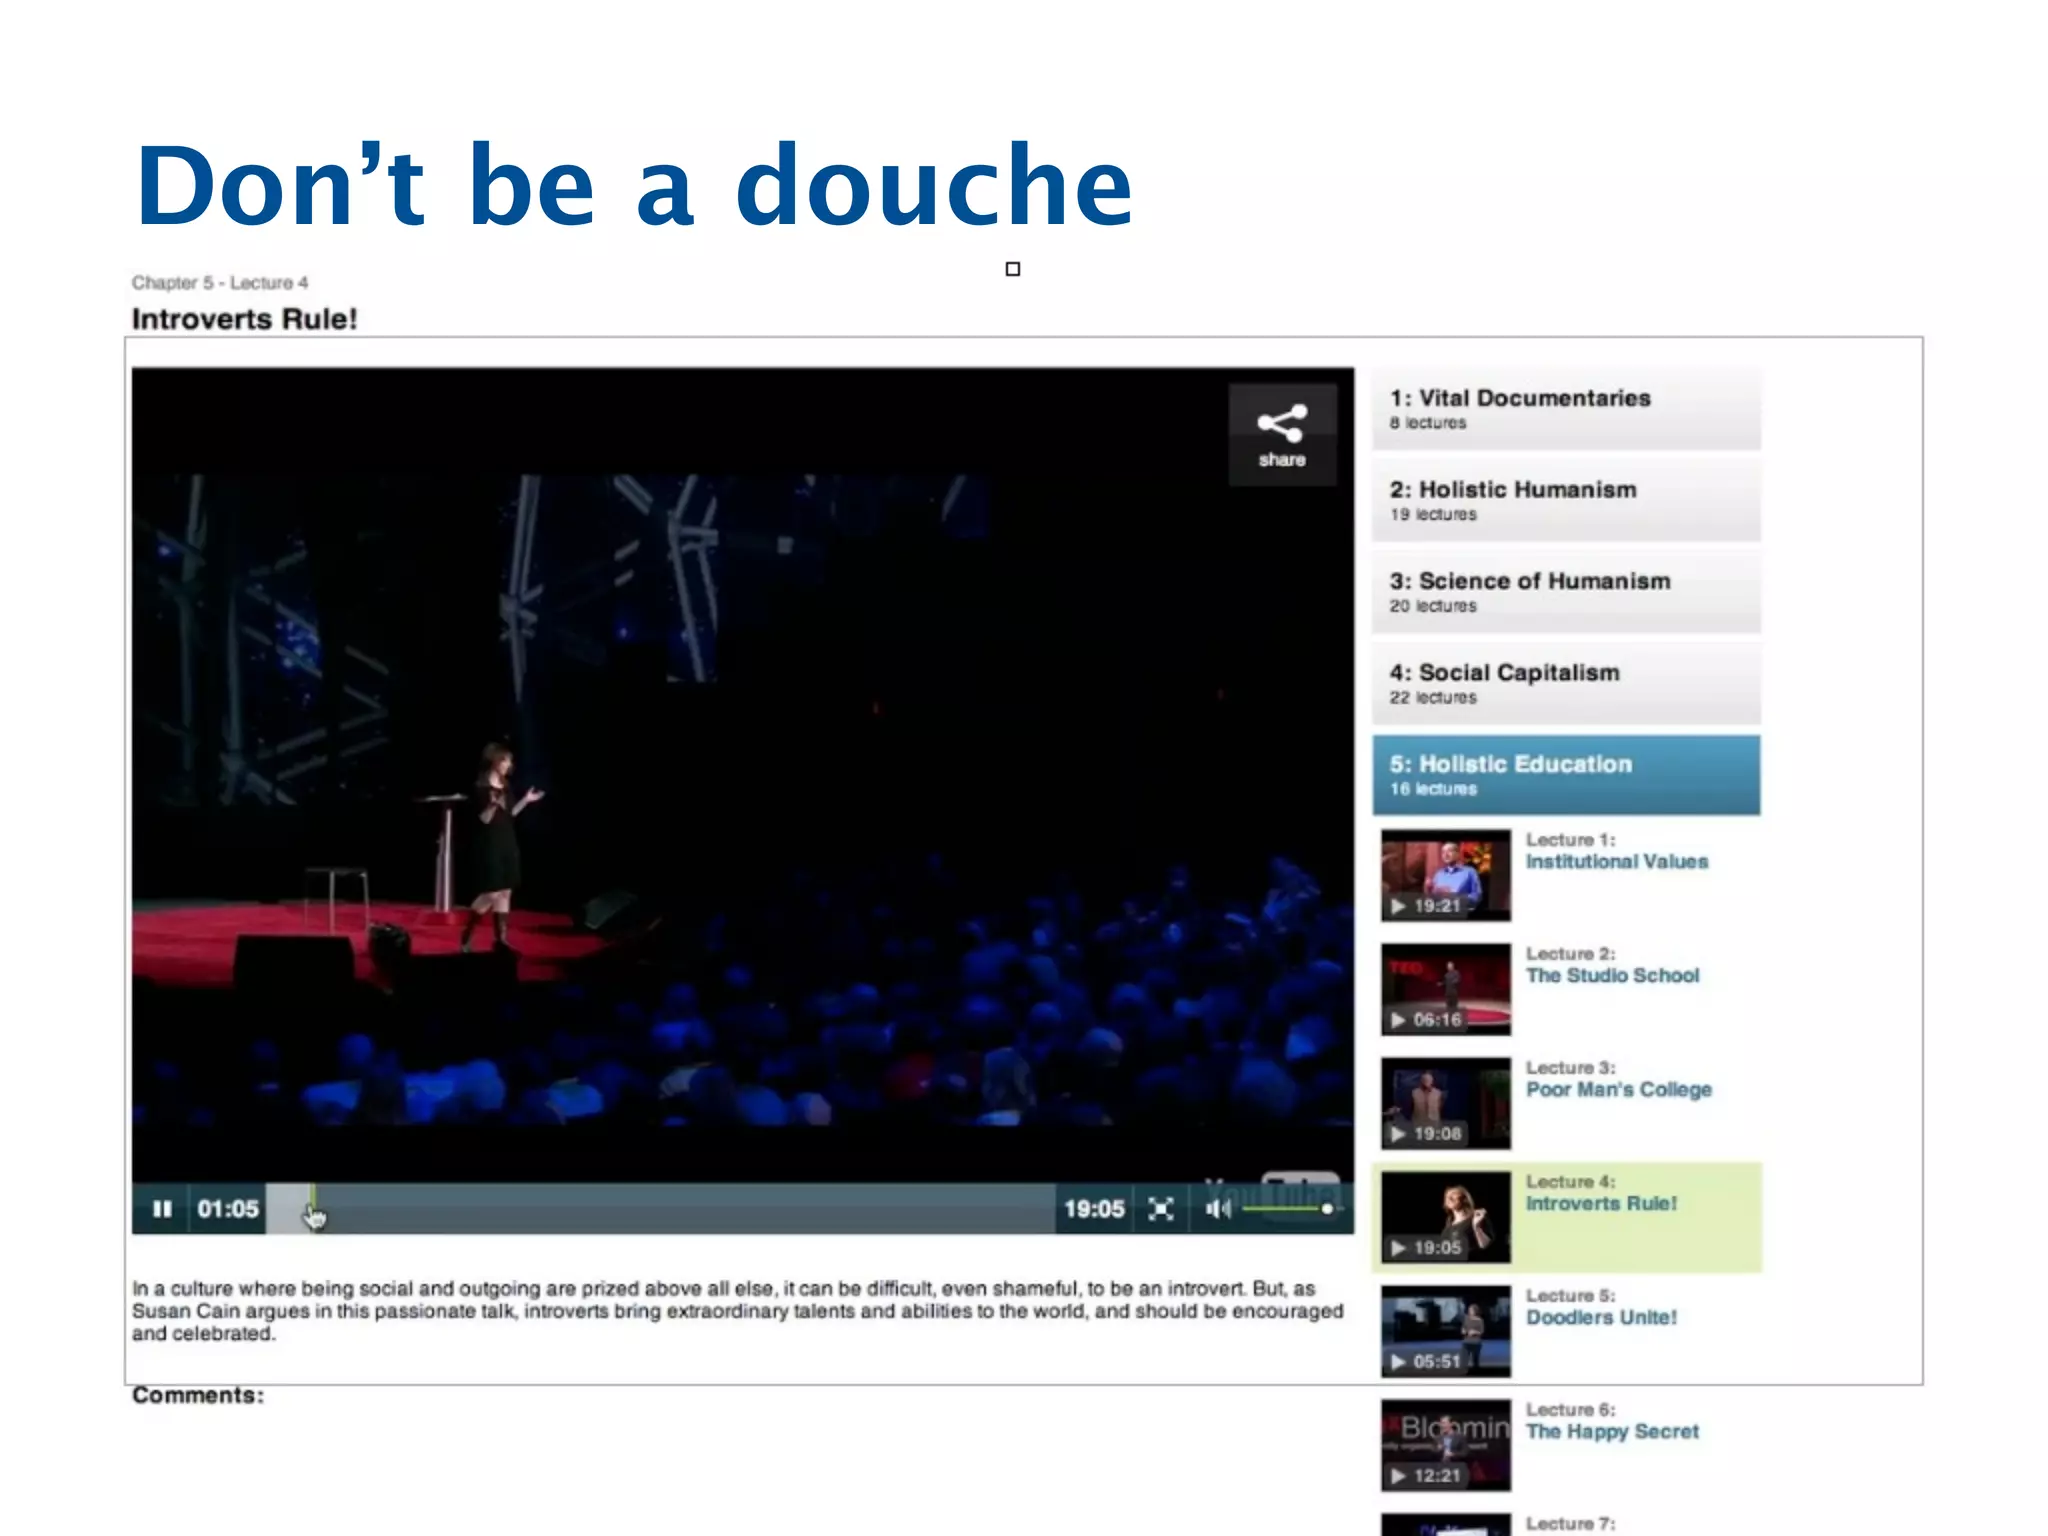The height and width of the screenshot is (1536, 2048).
Task: Expand chapter 1: Vital Documentaries
Action: tap(1566, 408)
